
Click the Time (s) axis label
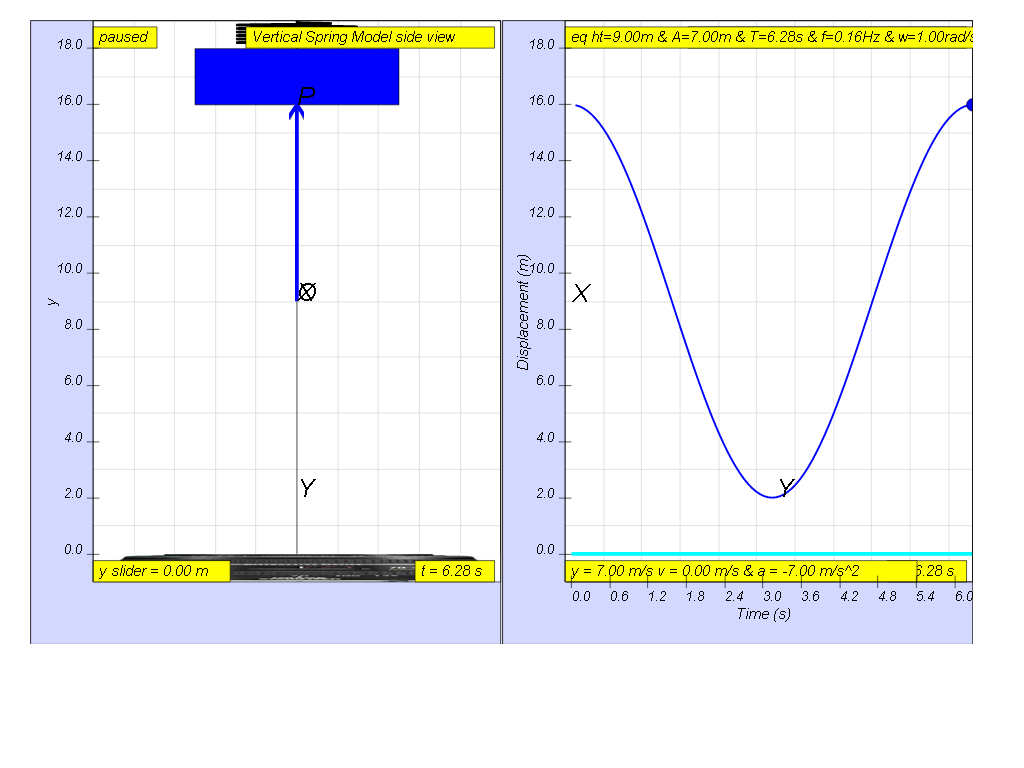tap(763, 614)
